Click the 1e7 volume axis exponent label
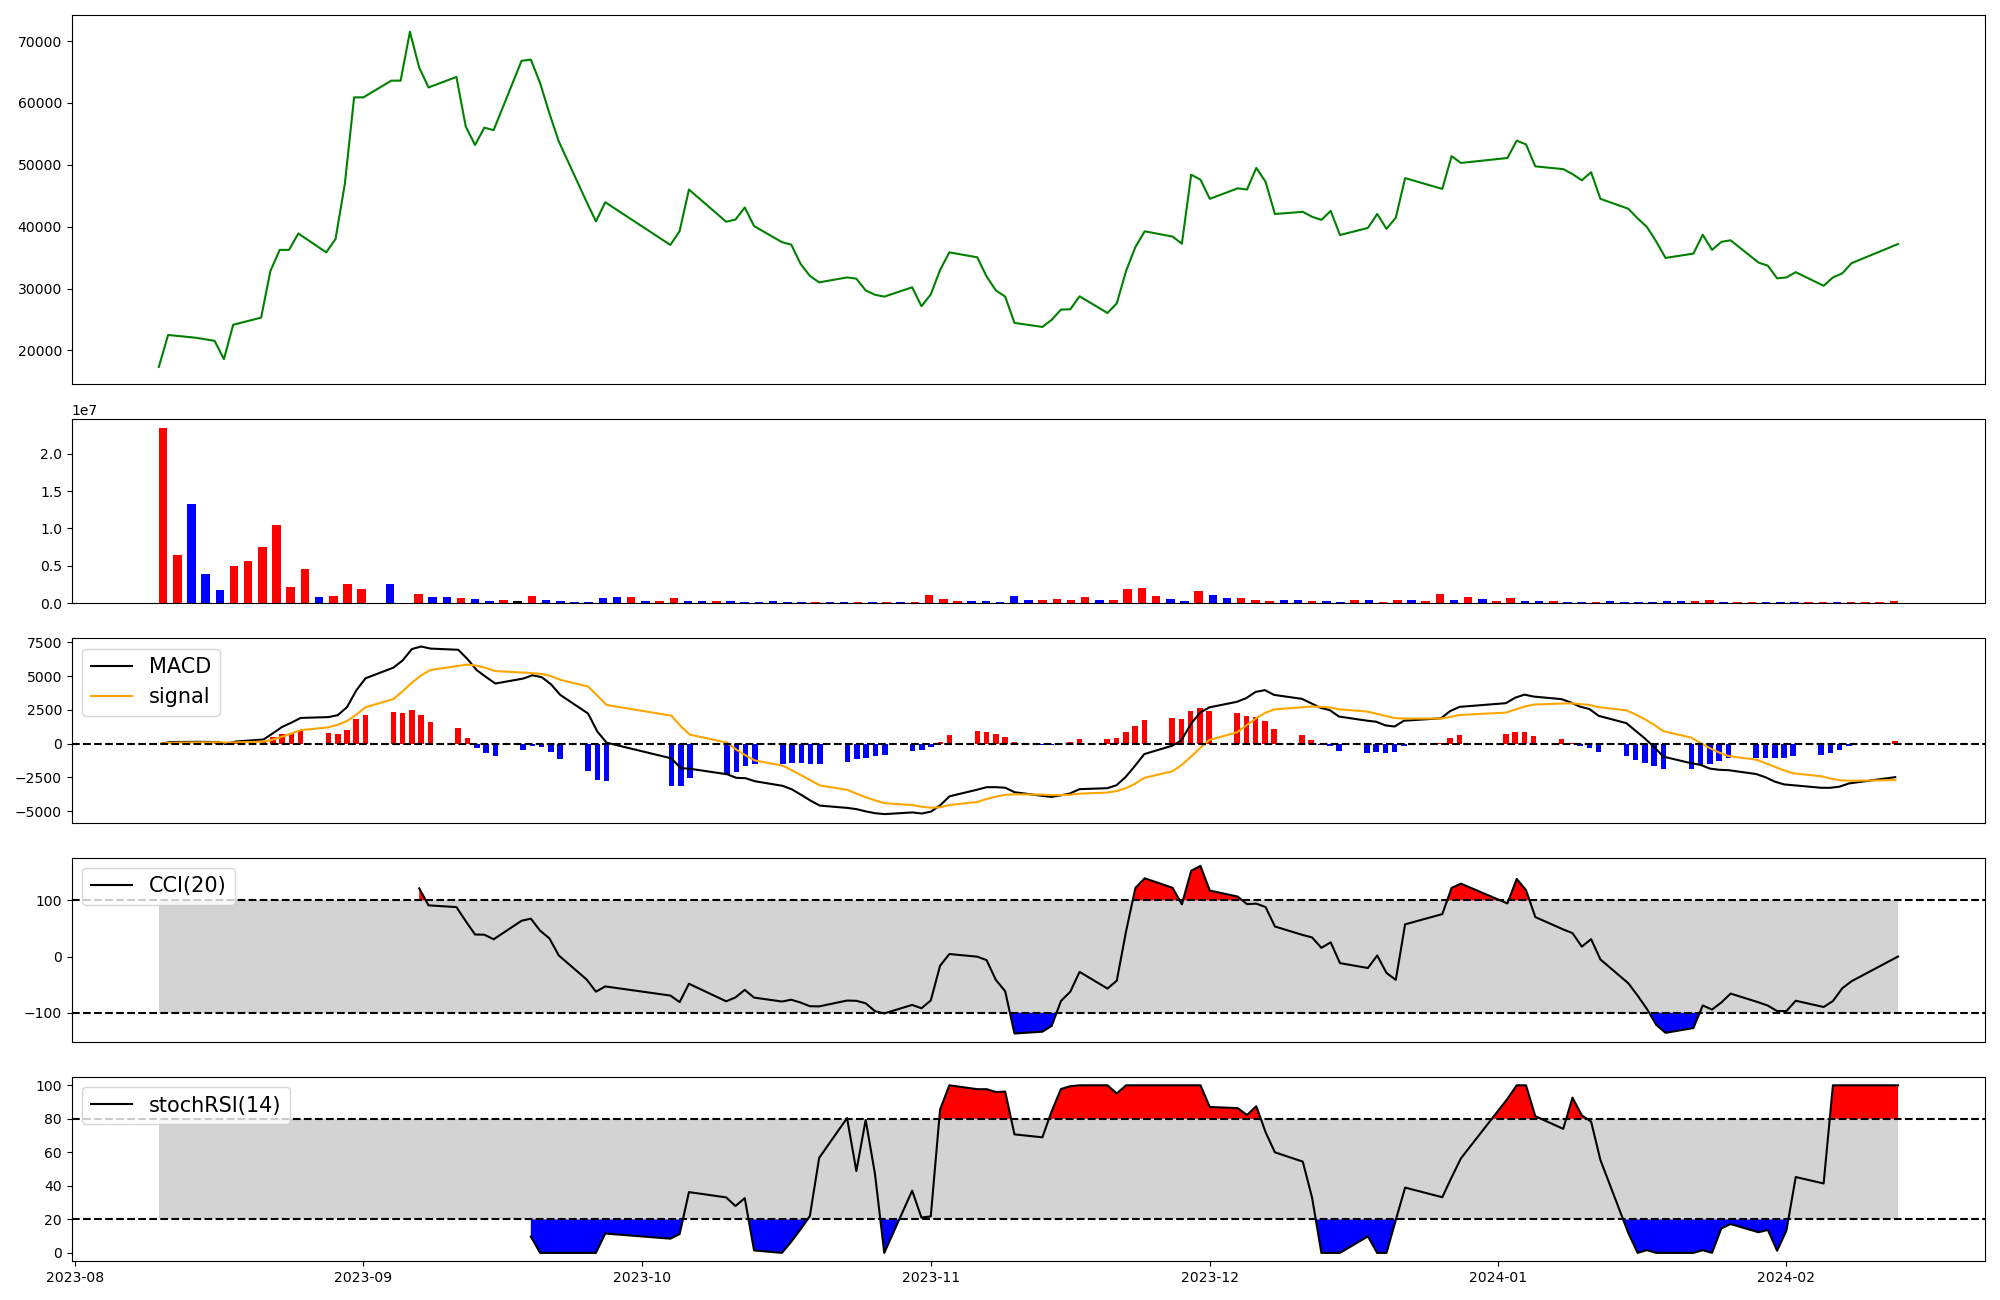The height and width of the screenshot is (1300, 2000). 84,410
